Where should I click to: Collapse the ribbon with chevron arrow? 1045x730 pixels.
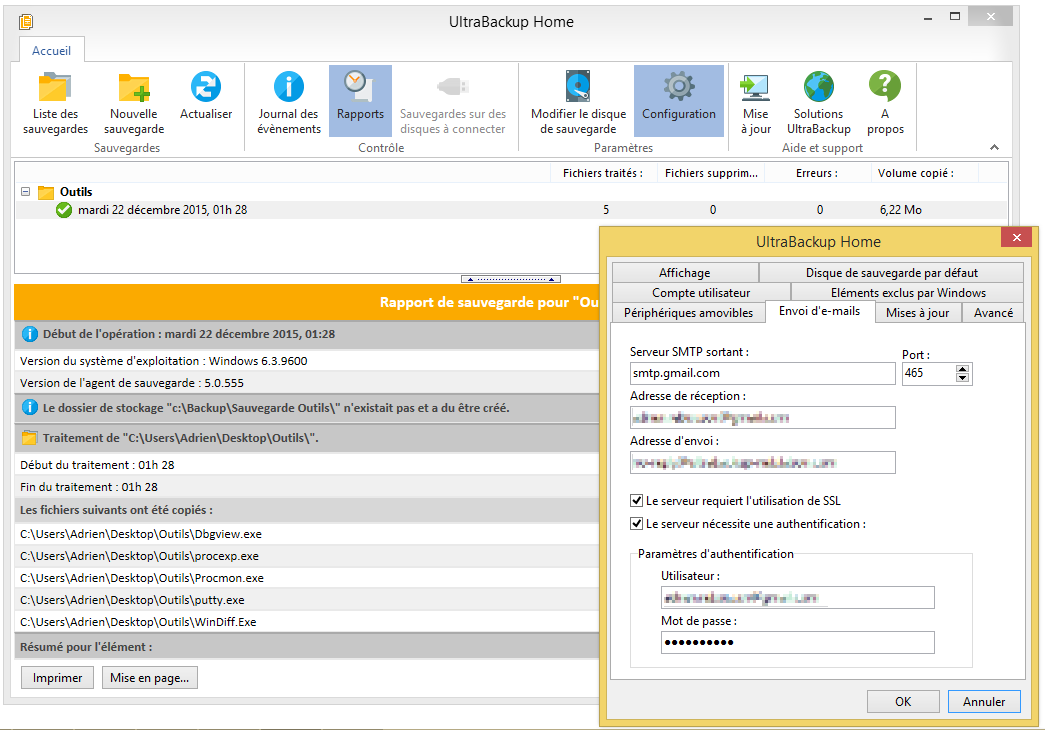(x=994, y=148)
